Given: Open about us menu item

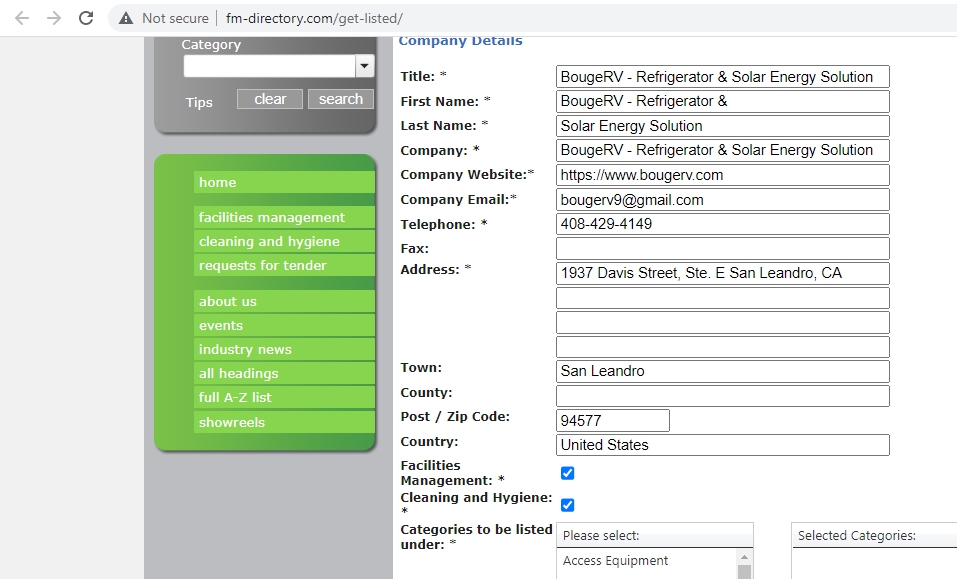Looking at the screenshot, I should (x=284, y=301).
